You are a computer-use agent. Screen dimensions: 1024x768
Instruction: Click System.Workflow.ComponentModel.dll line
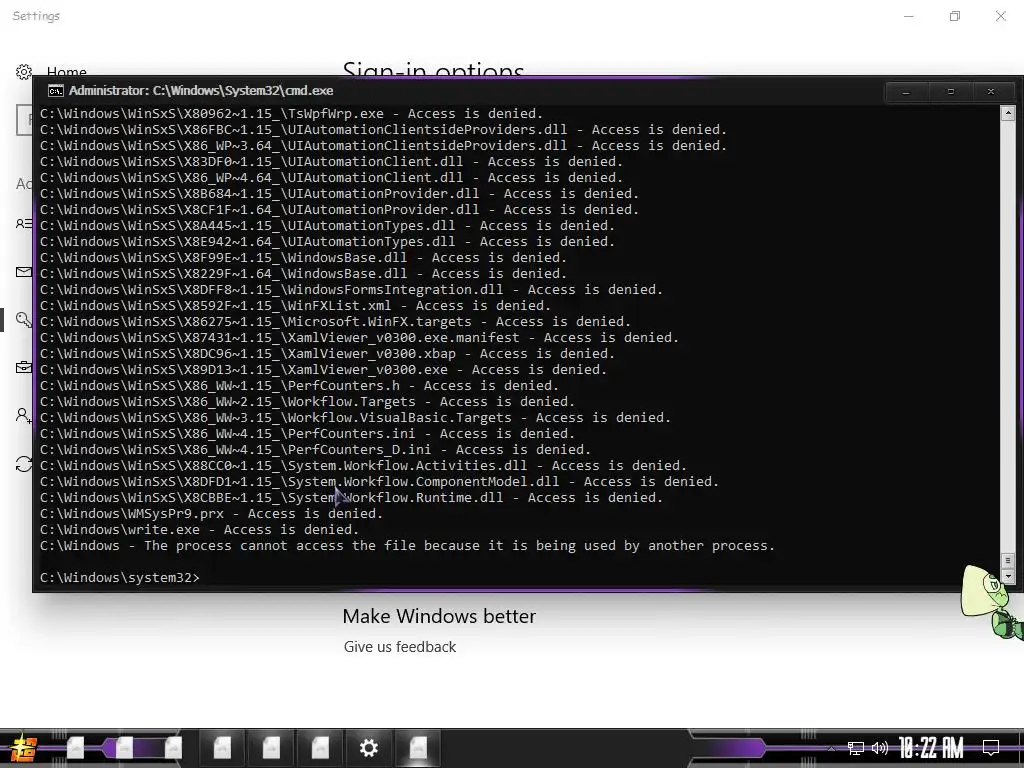pyautogui.click(x=379, y=481)
